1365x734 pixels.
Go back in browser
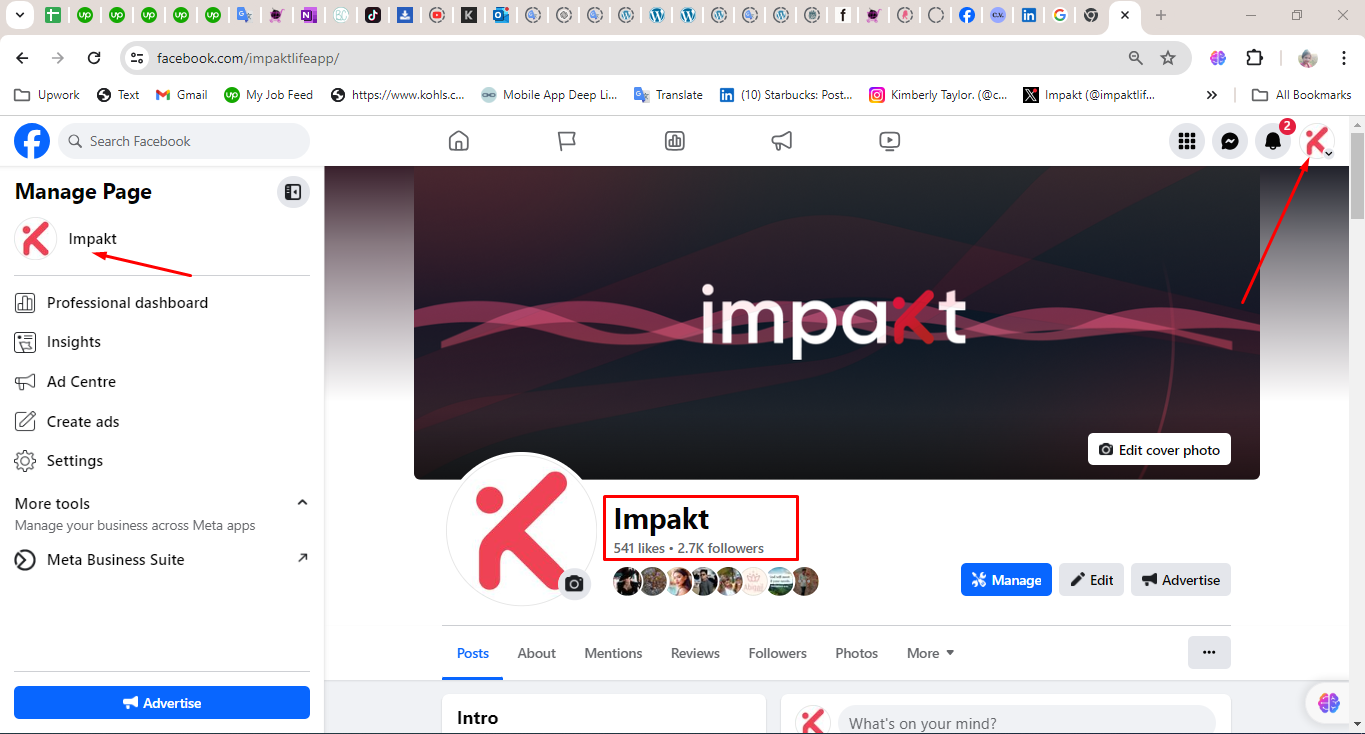(22, 58)
